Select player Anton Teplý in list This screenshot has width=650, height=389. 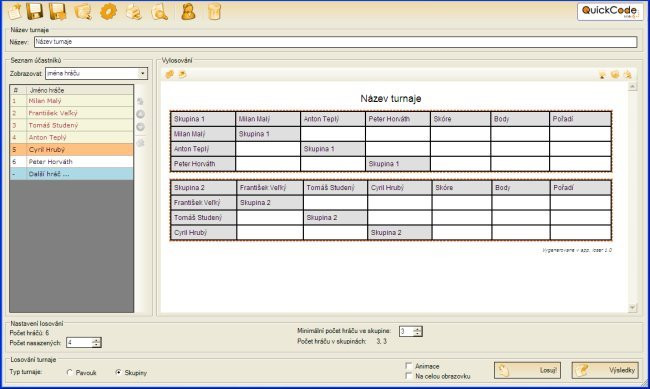[71, 137]
